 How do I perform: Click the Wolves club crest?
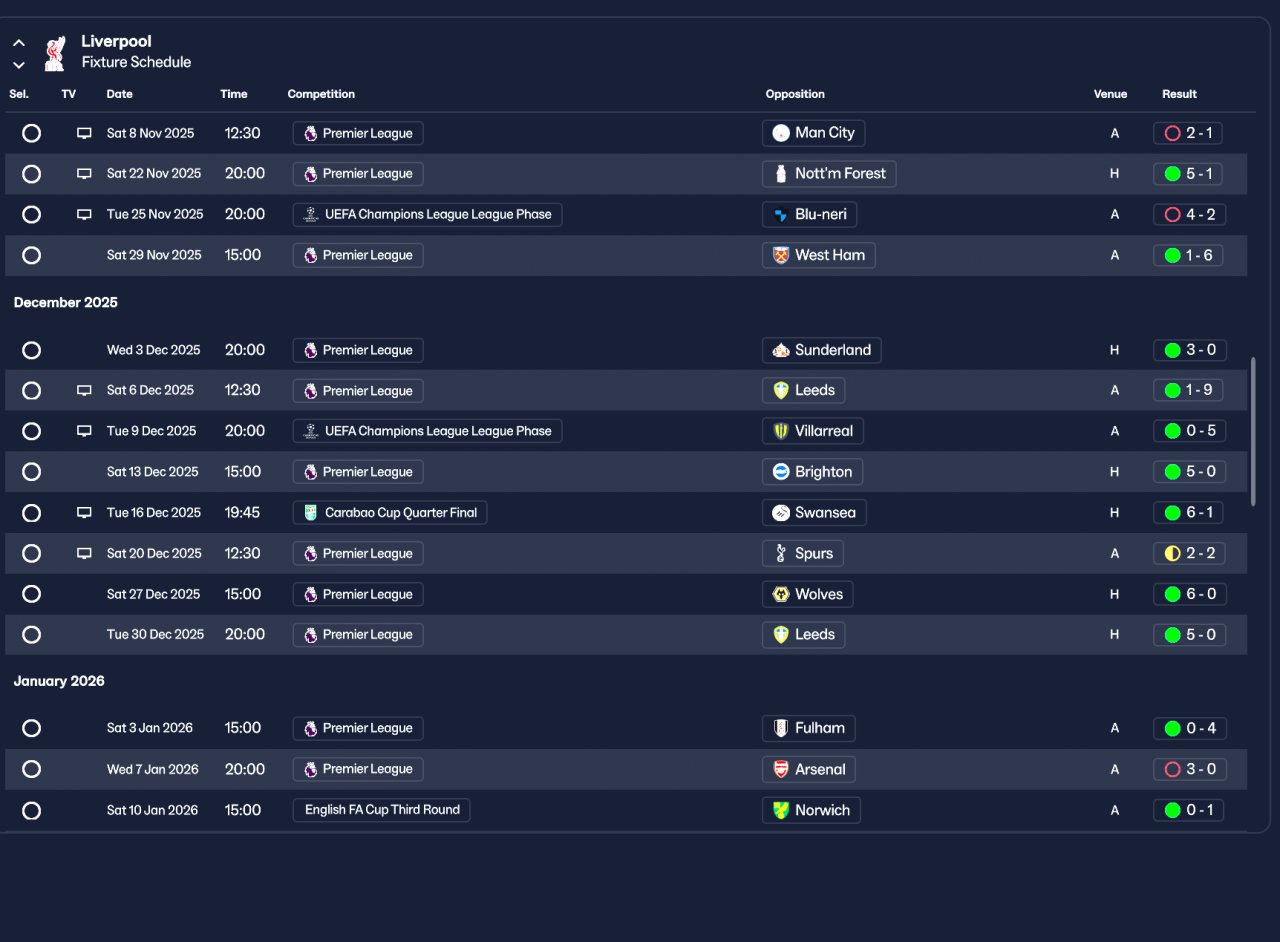coord(781,594)
